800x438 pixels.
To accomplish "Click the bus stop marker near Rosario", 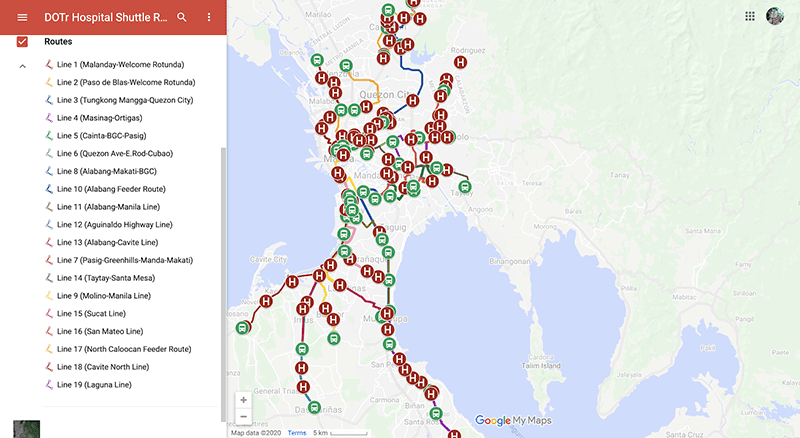I will (243, 328).
